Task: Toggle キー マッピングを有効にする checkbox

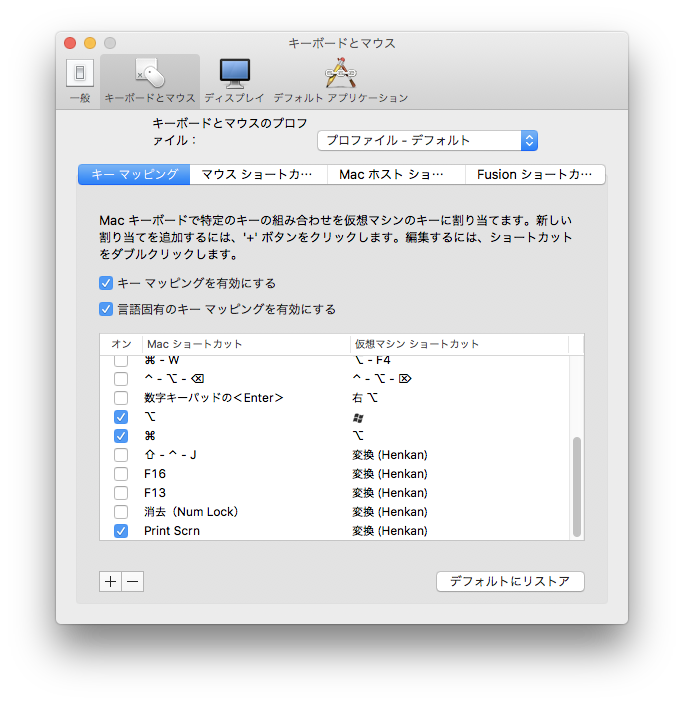Action: coord(106,283)
